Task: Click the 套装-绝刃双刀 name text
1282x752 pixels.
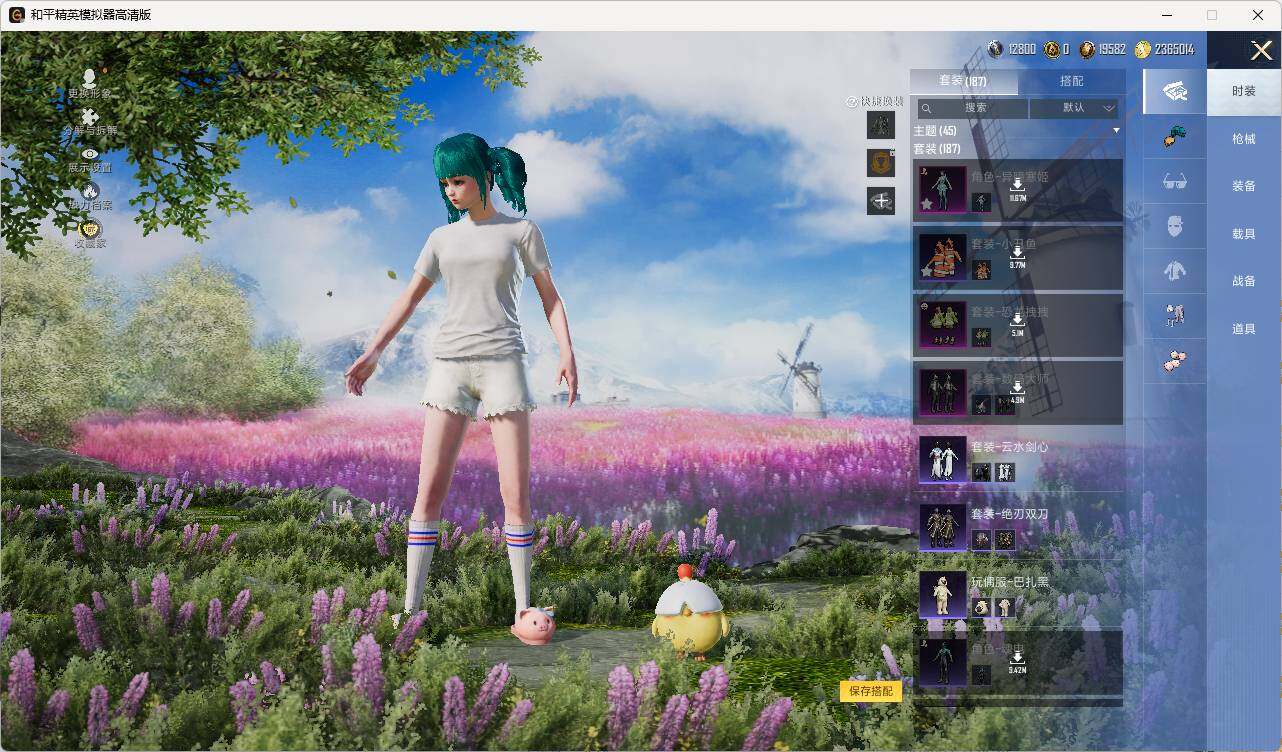Action: point(1009,514)
